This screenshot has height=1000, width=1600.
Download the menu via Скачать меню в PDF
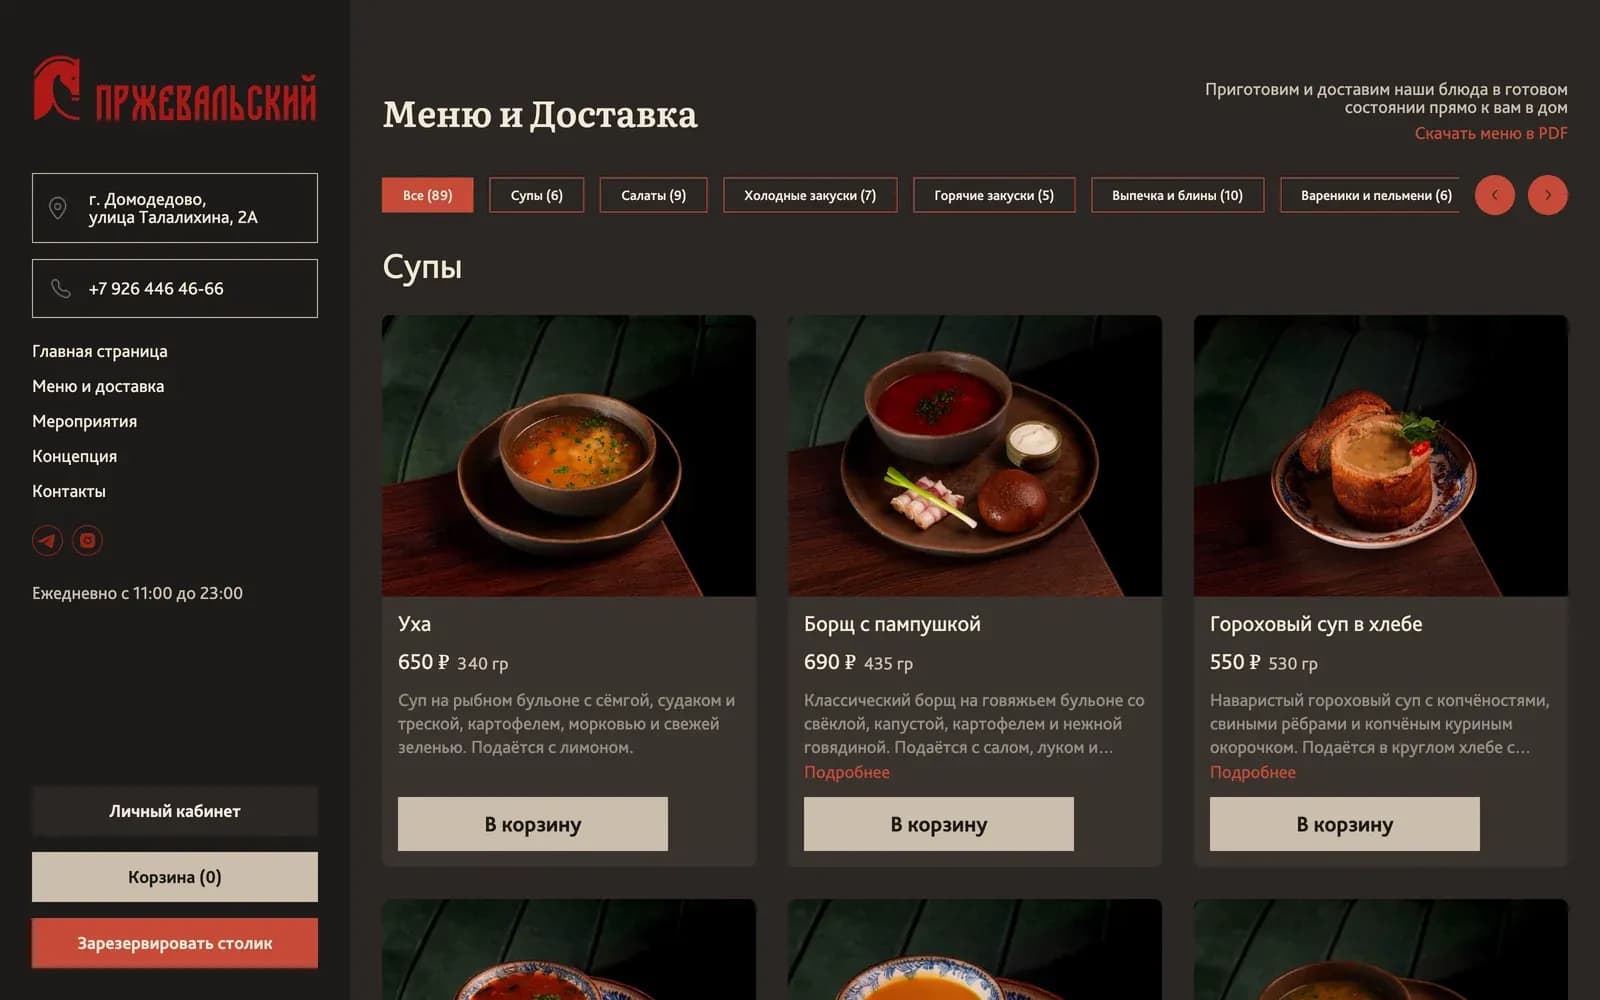click(x=1491, y=133)
